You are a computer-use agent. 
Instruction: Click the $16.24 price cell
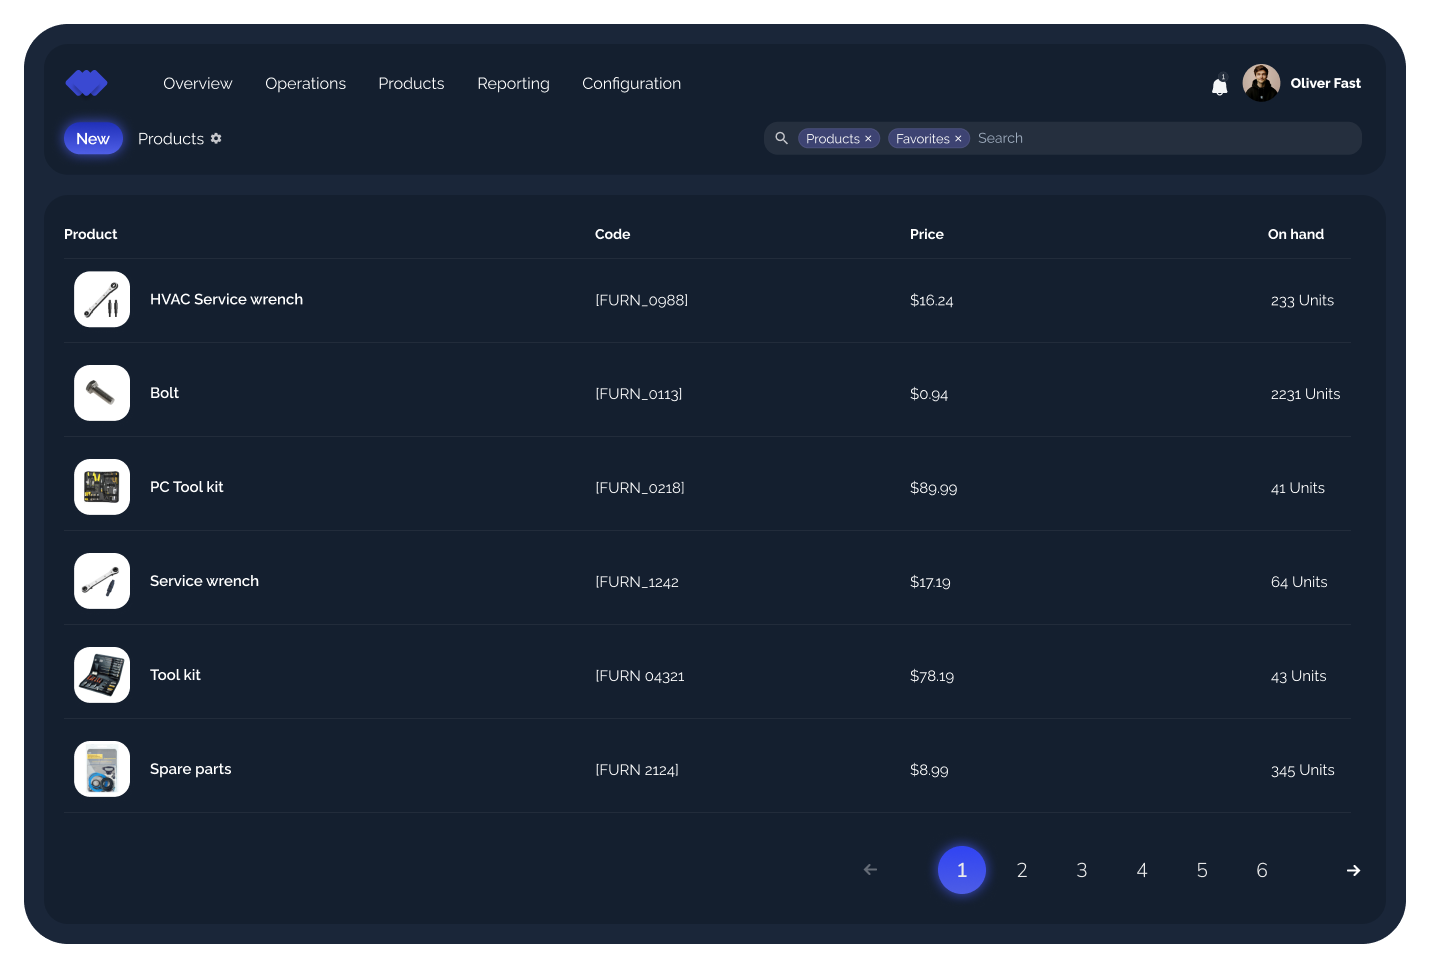point(931,300)
